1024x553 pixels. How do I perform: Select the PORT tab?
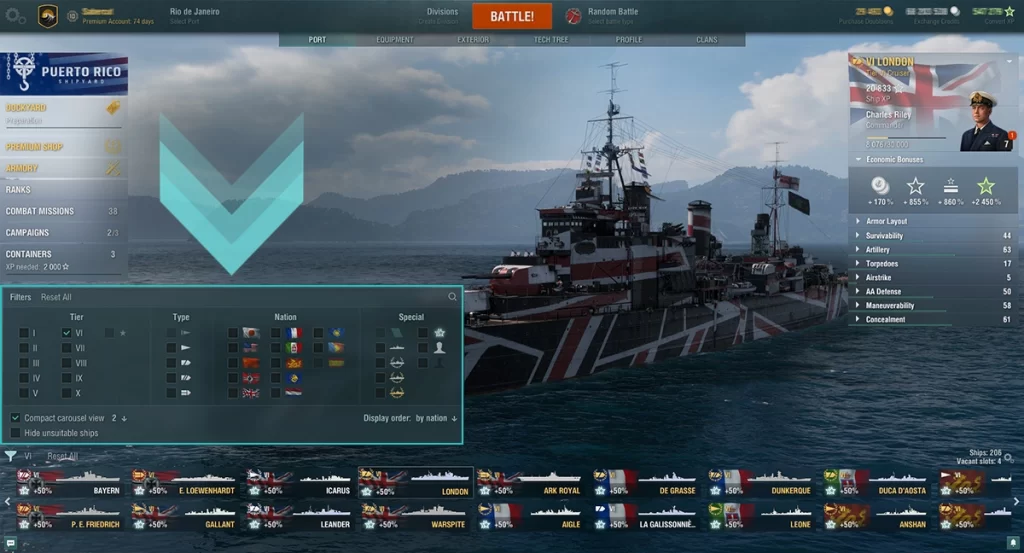(x=317, y=40)
